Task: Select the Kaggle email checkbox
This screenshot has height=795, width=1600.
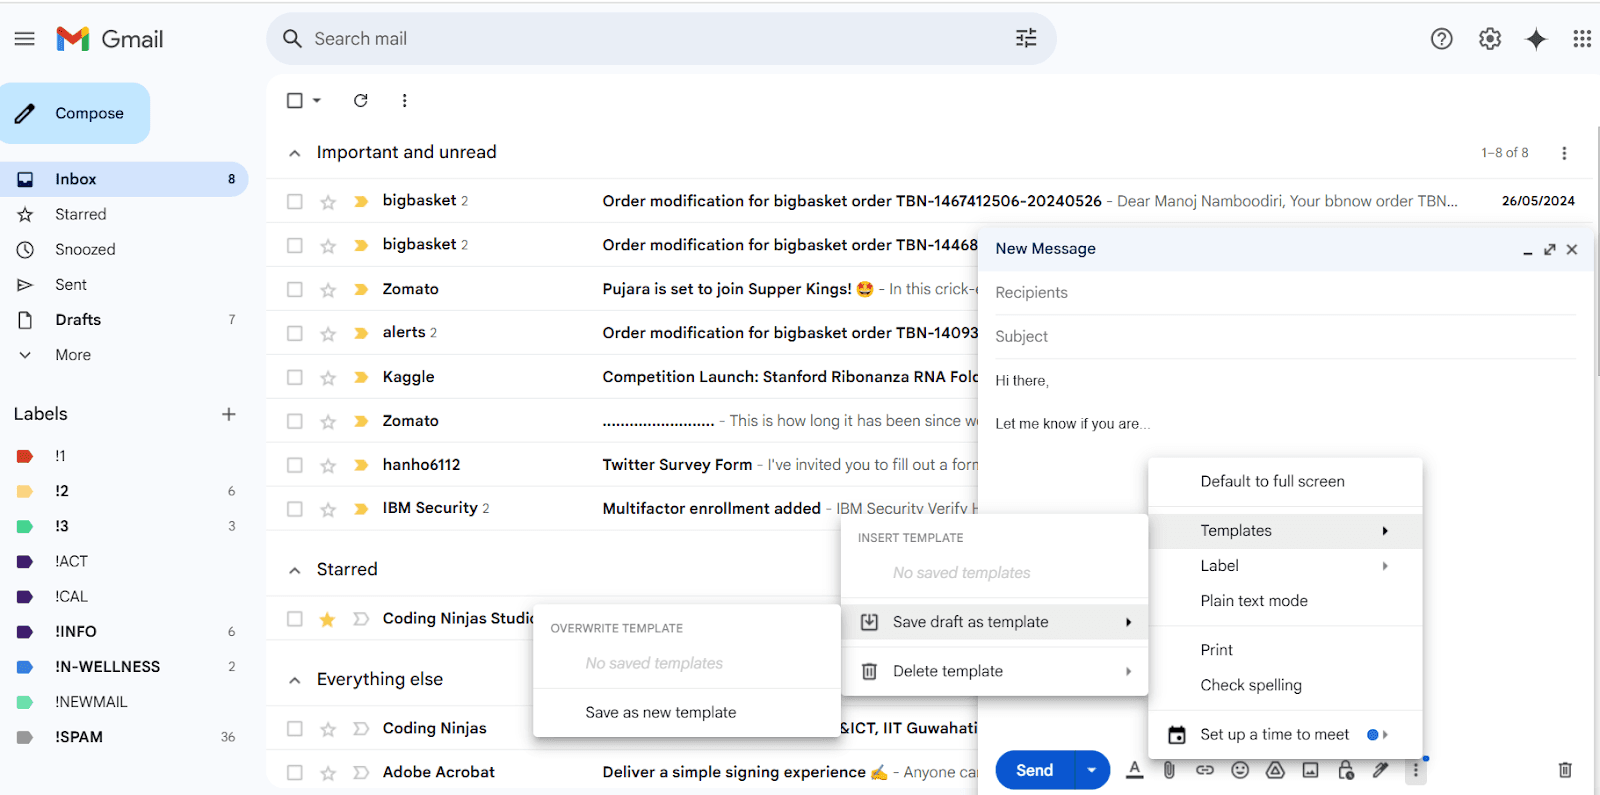Action: [294, 377]
